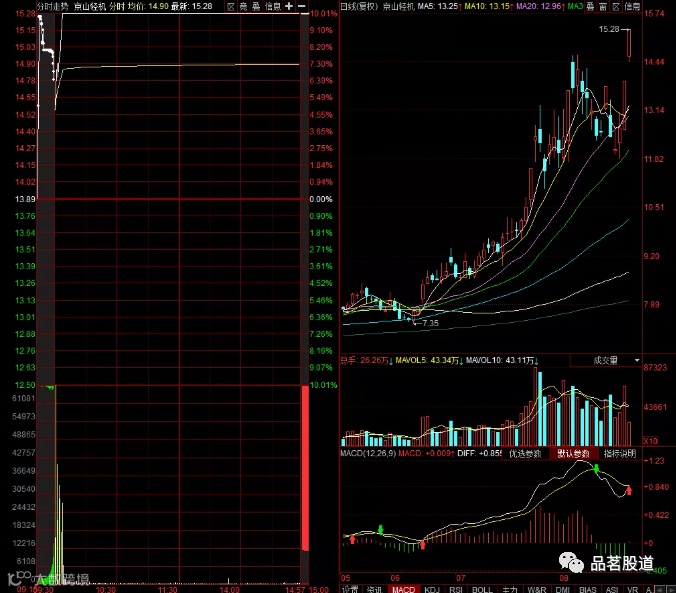The width and height of the screenshot is (676, 593).
Task: Switch to the RSI indicator tab
Action: pos(456,589)
